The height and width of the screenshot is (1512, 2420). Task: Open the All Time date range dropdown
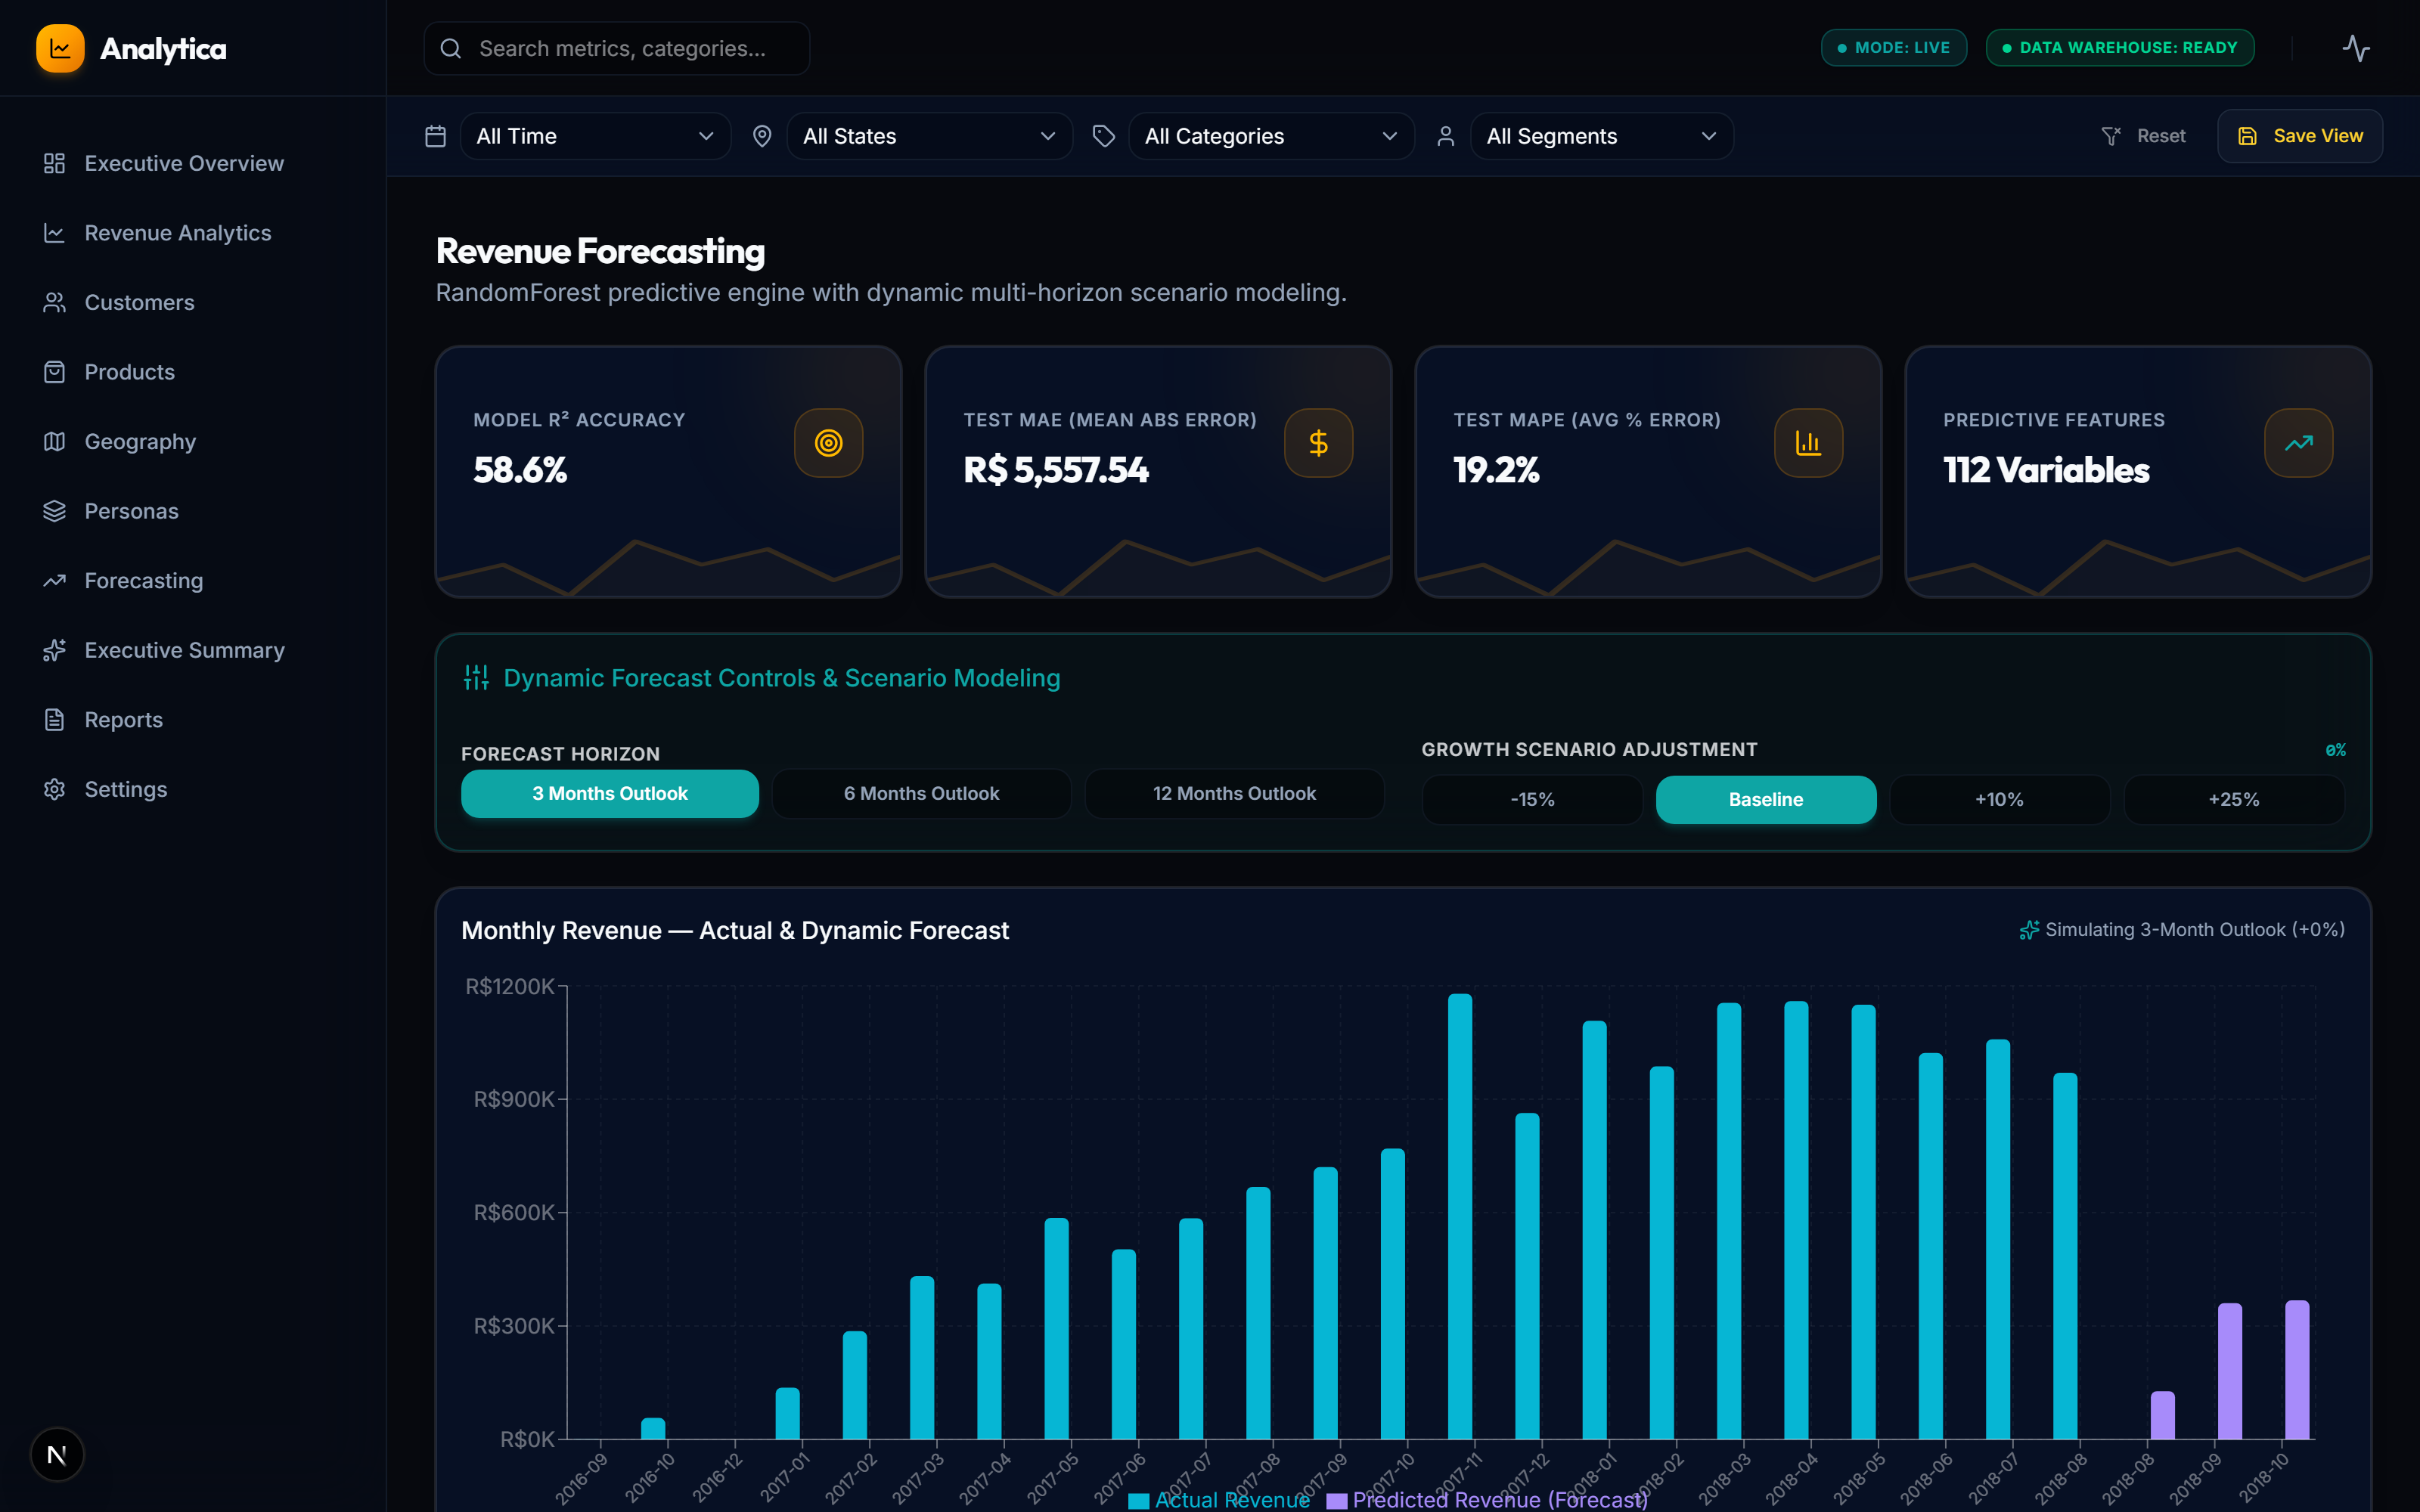[595, 136]
